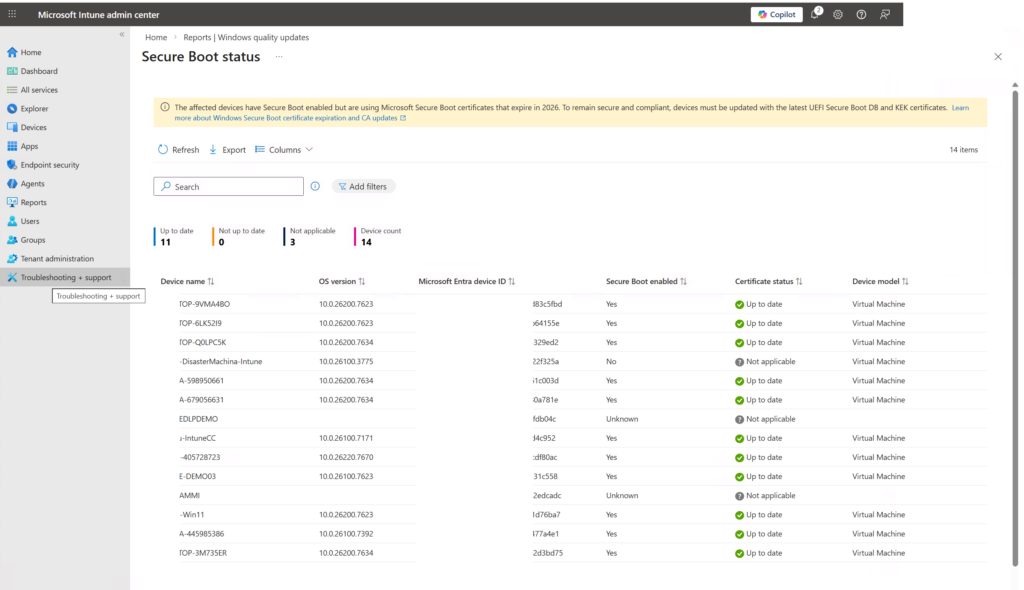This screenshot has width=1024, height=590.
Task: Export the Secure Boot report
Action: [x=227, y=150]
